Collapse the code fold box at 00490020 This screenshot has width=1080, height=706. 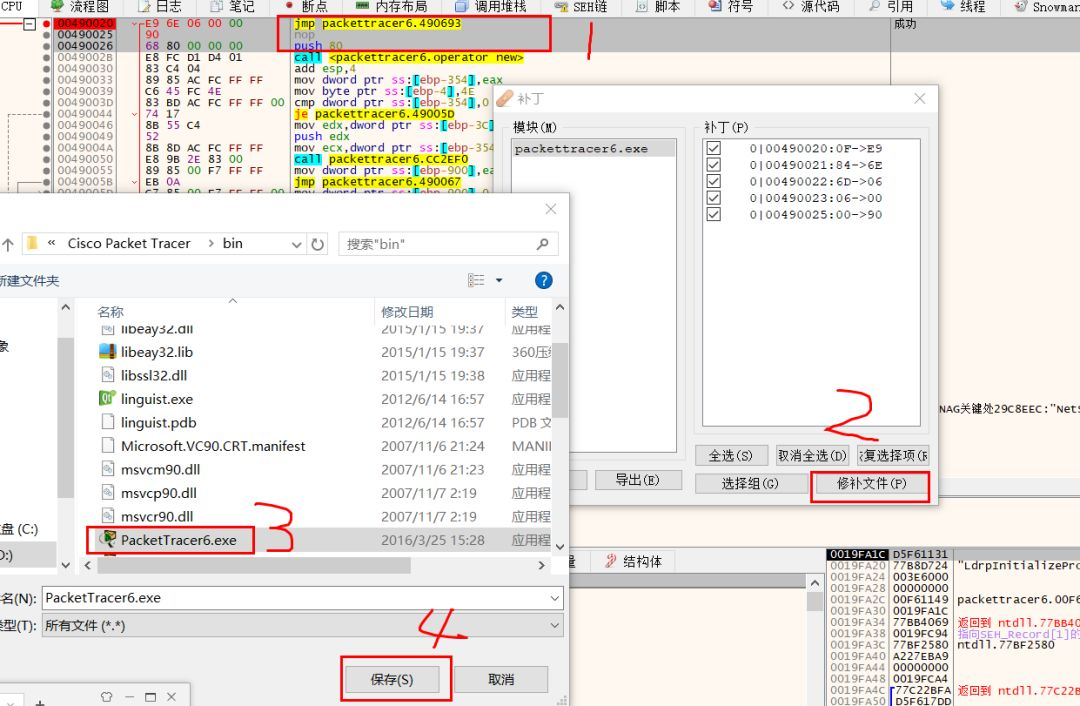[29, 24]
